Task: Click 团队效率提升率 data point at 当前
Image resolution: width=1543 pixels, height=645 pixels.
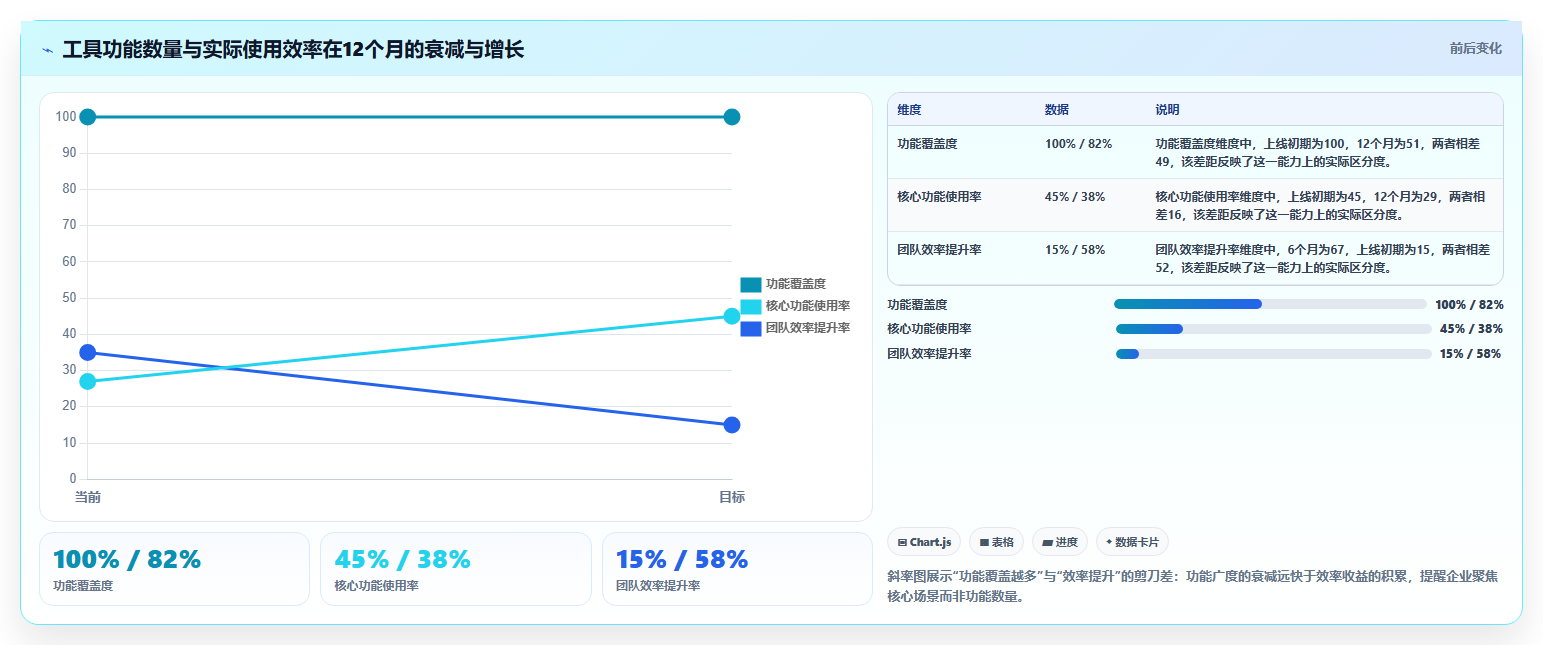Action: click(88, 352)
